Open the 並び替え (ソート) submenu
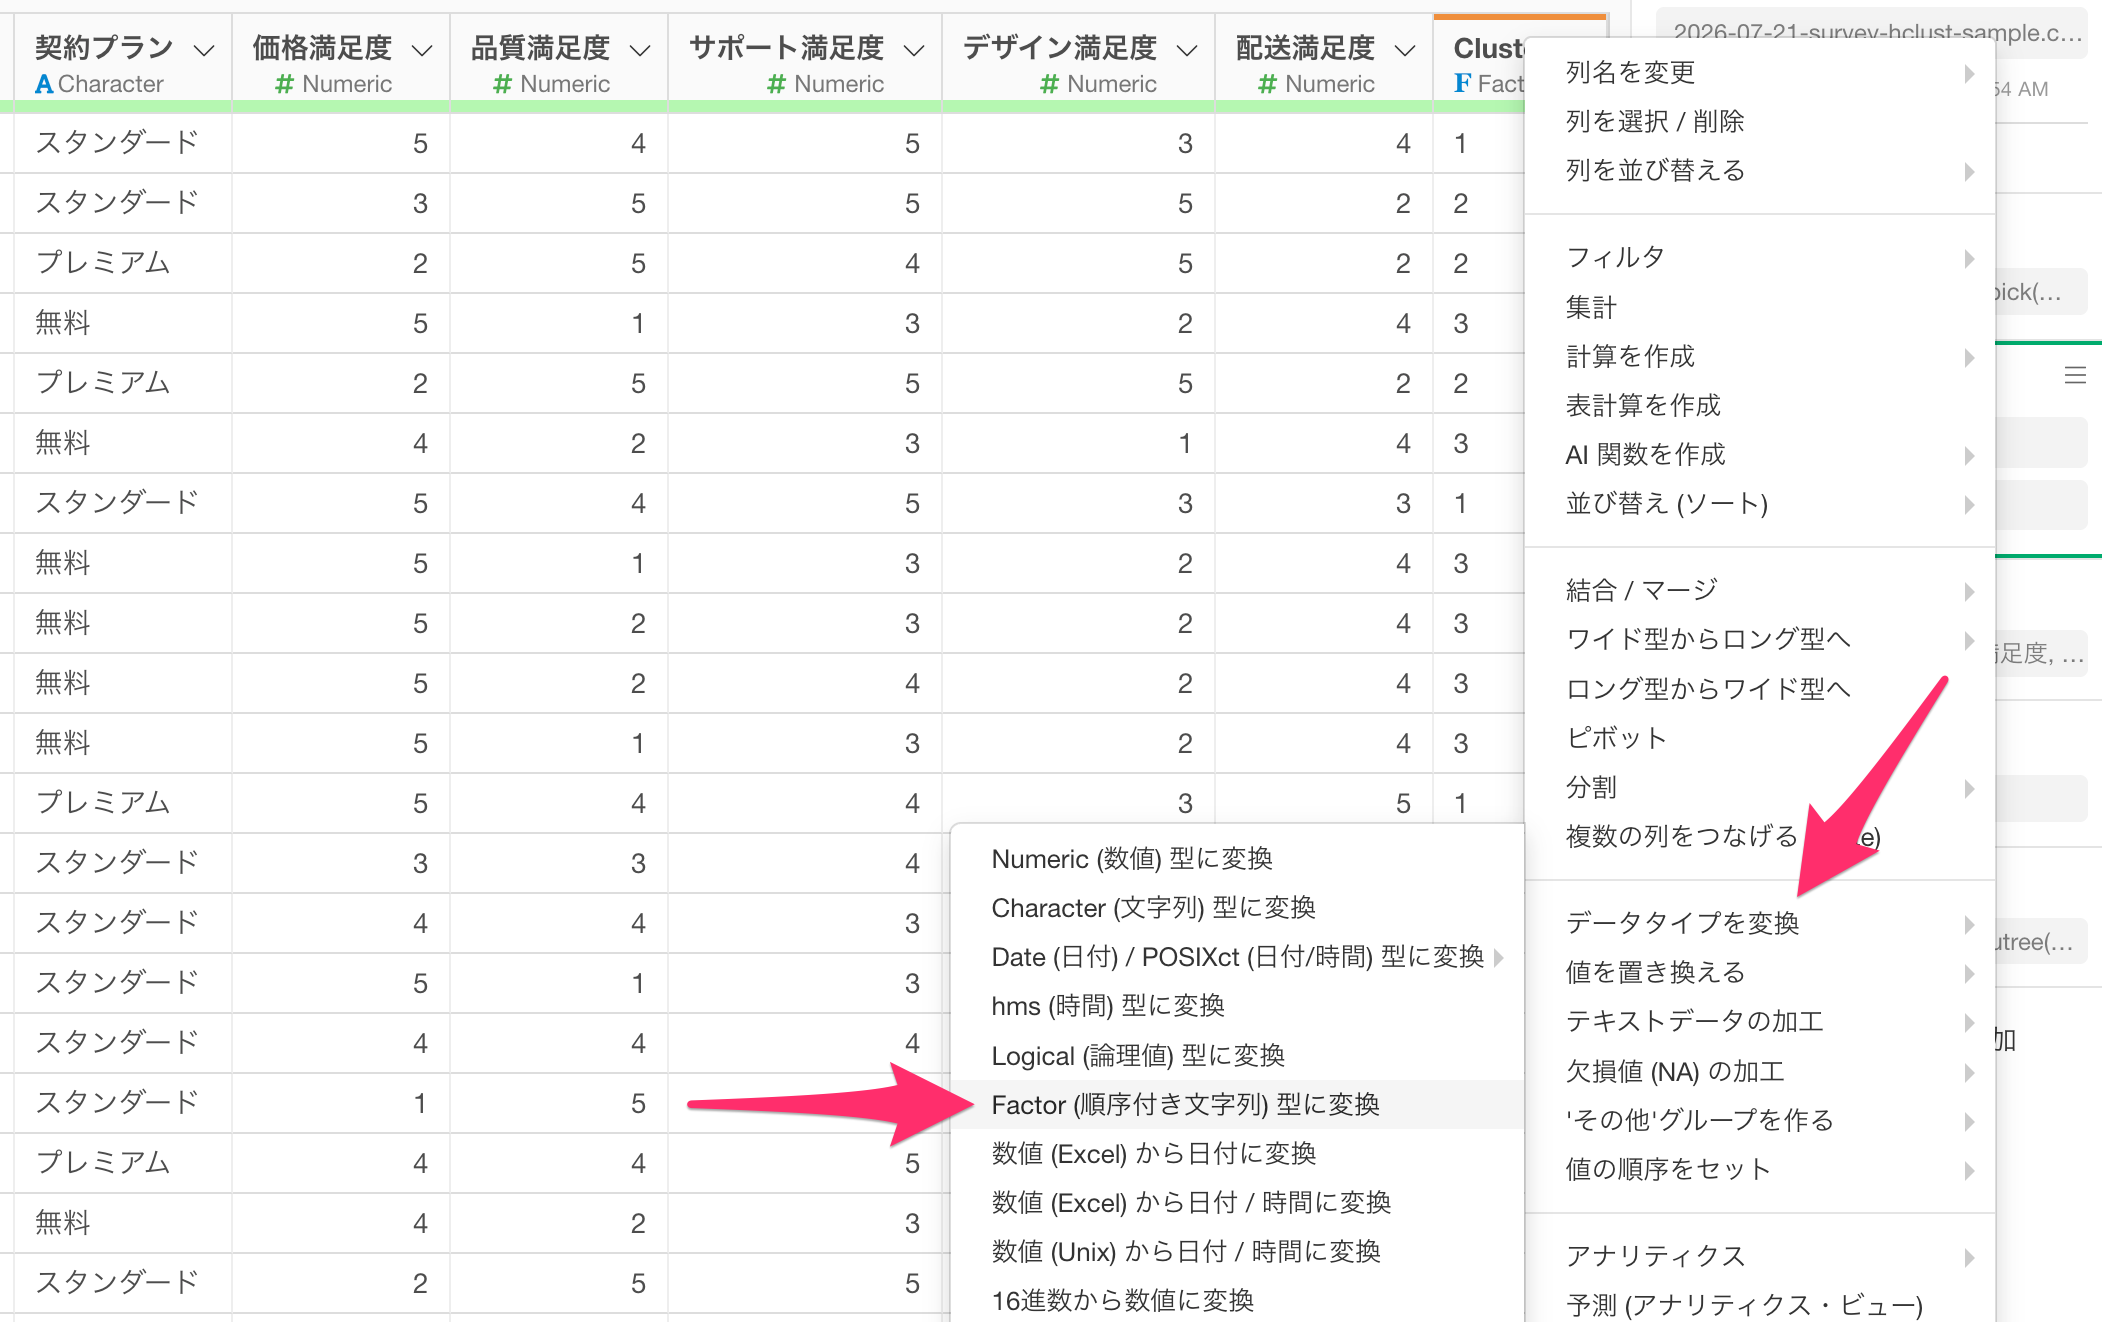The width and height of the screenshot is (2102, 1322). [x=1760, y=503]
